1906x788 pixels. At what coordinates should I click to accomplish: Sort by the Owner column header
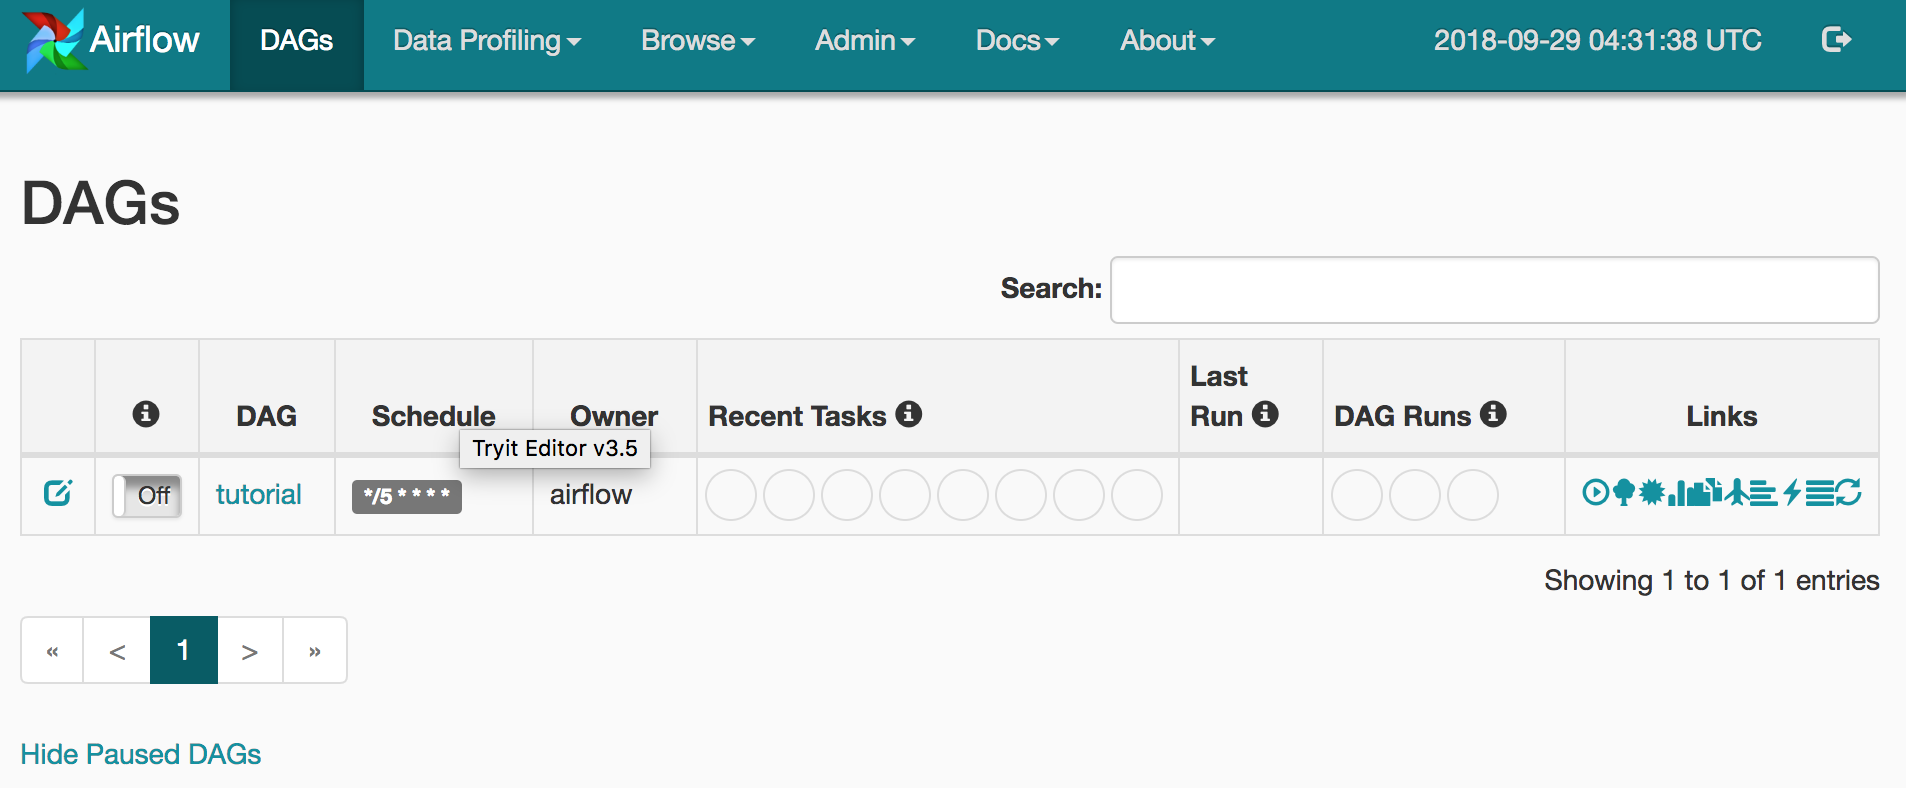point(614,416)
